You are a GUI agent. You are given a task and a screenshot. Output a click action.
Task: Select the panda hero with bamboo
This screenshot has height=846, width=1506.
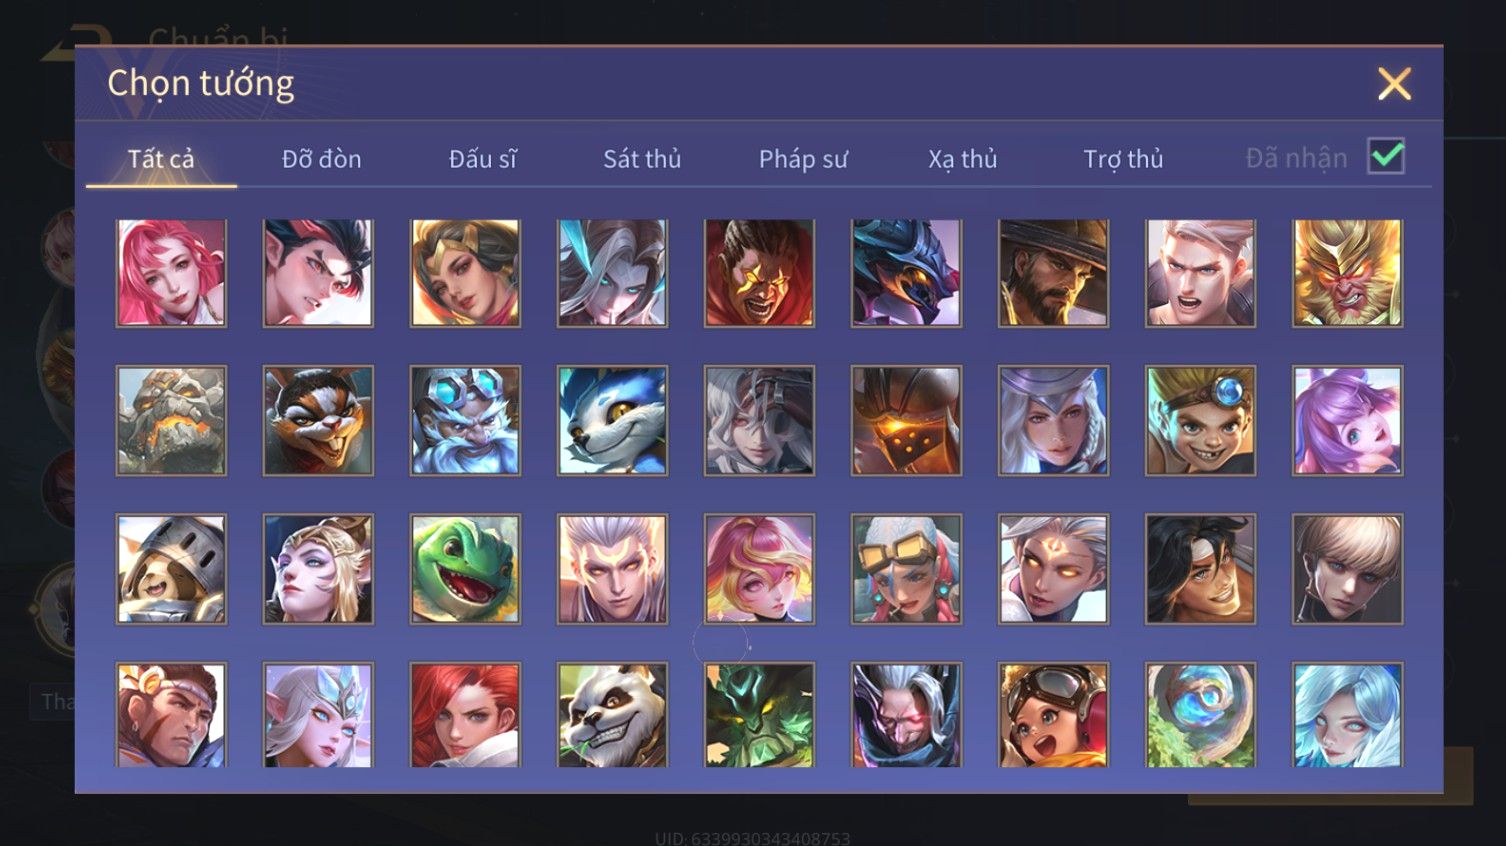(x=612, y=715)
